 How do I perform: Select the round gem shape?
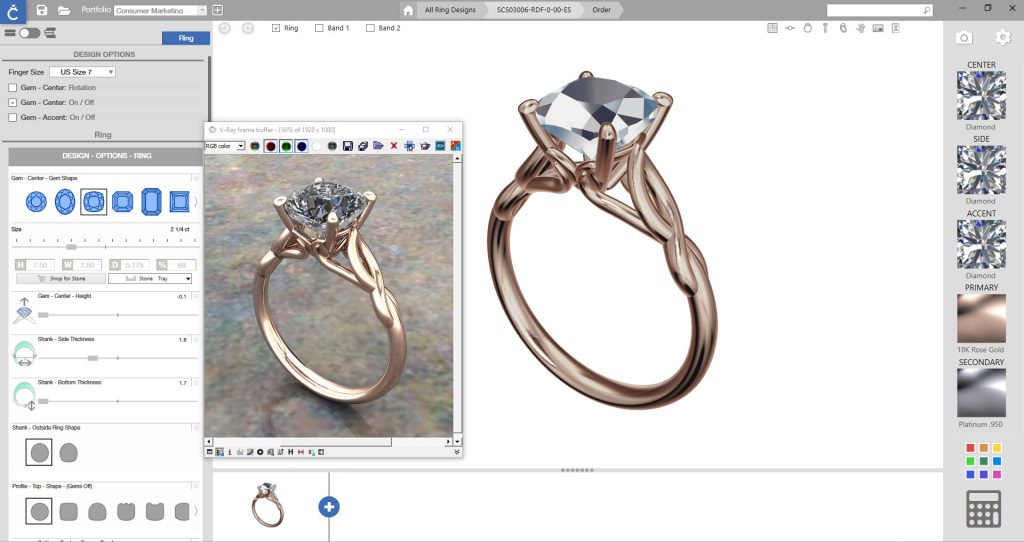[36, 202]
